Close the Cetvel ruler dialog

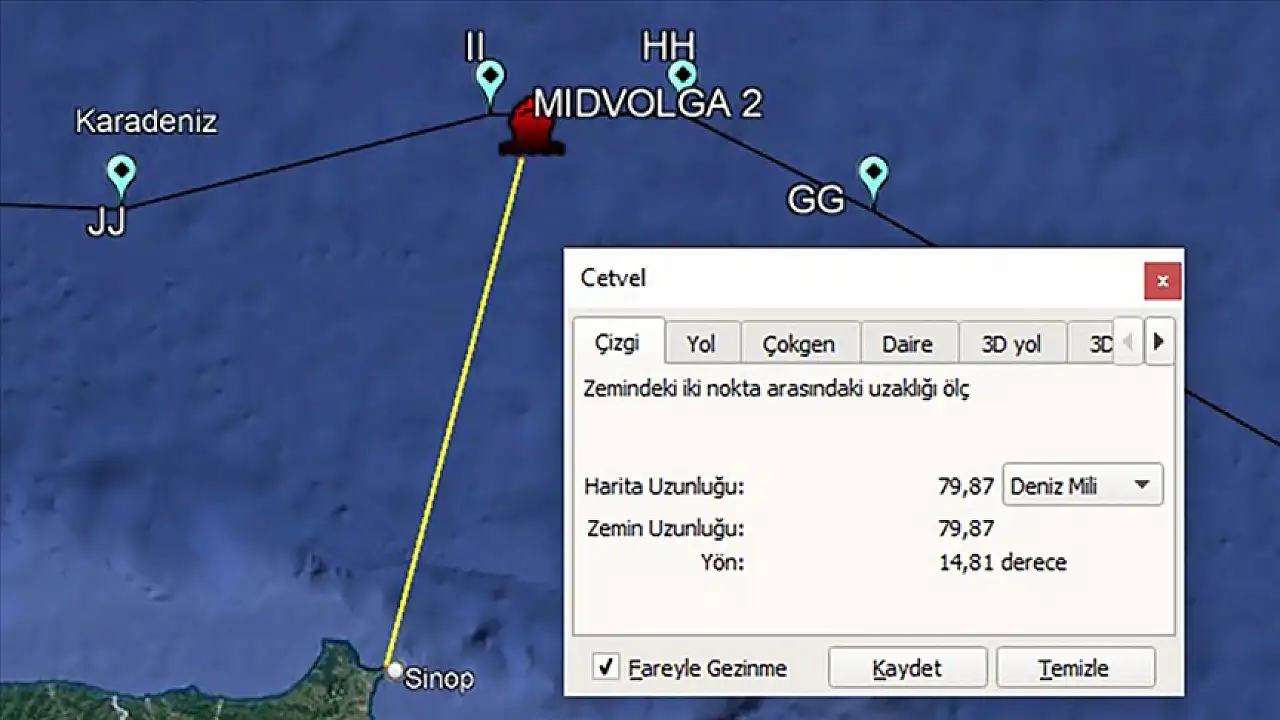coord(1162,281)
